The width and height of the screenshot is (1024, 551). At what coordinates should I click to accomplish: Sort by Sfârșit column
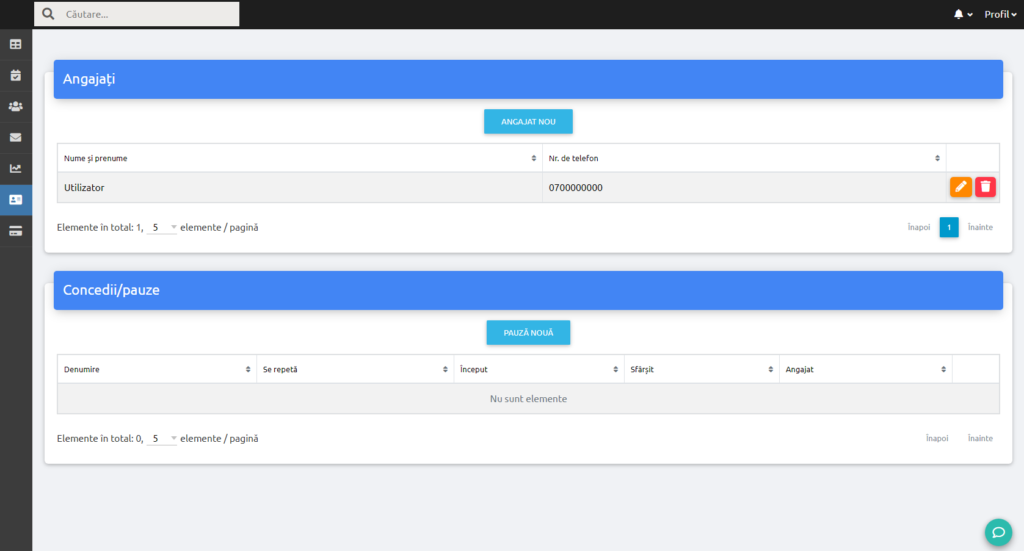point(701,370)
